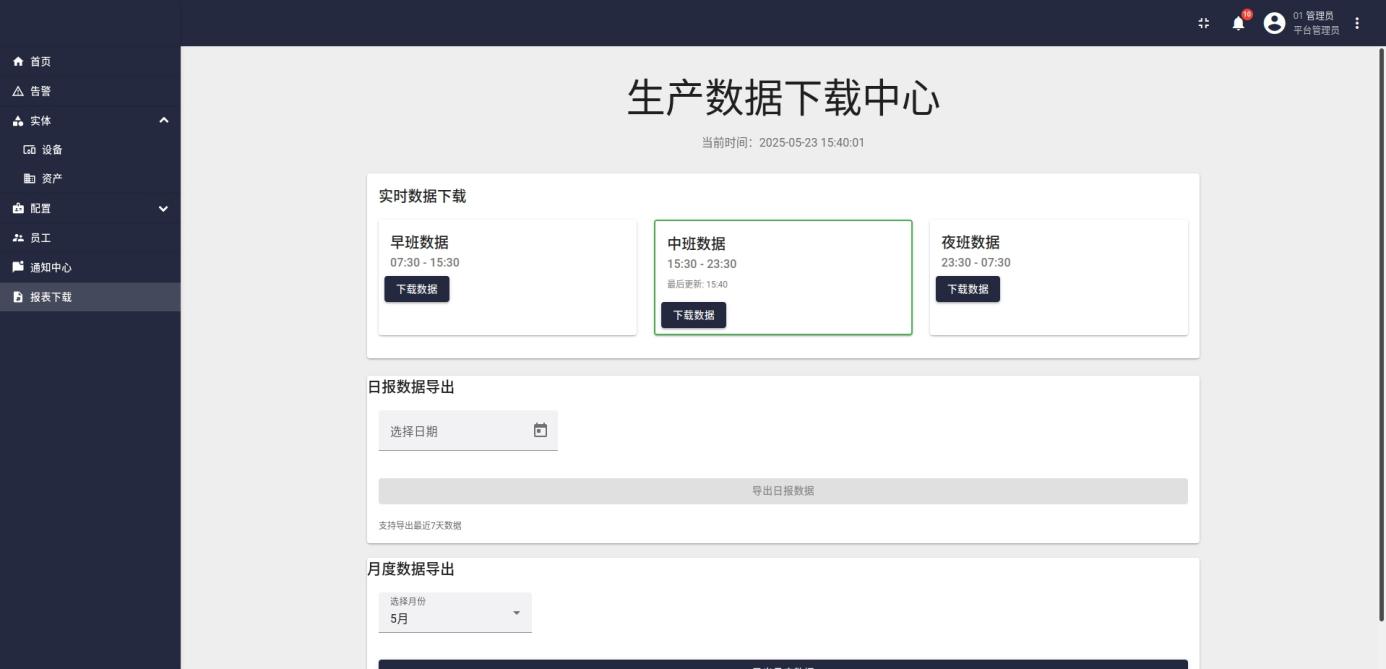This screenshot has width=1386, height=669.
Task: Go to 员工 in the sidebar
Action: click(x=40, y=238)
